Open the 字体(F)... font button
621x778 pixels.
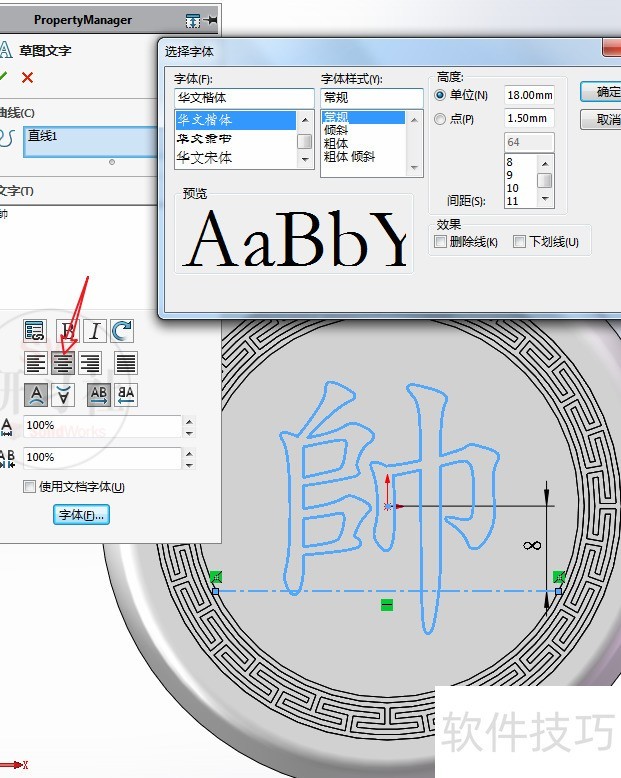[81, 515]
